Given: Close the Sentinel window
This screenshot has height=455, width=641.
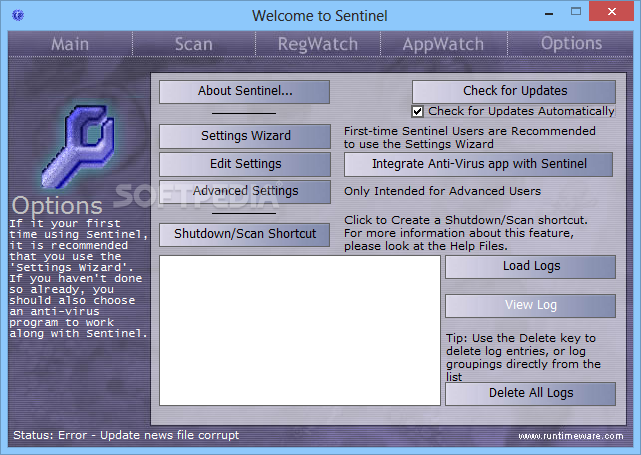Looking at the screenshot, I should [612, 11].
